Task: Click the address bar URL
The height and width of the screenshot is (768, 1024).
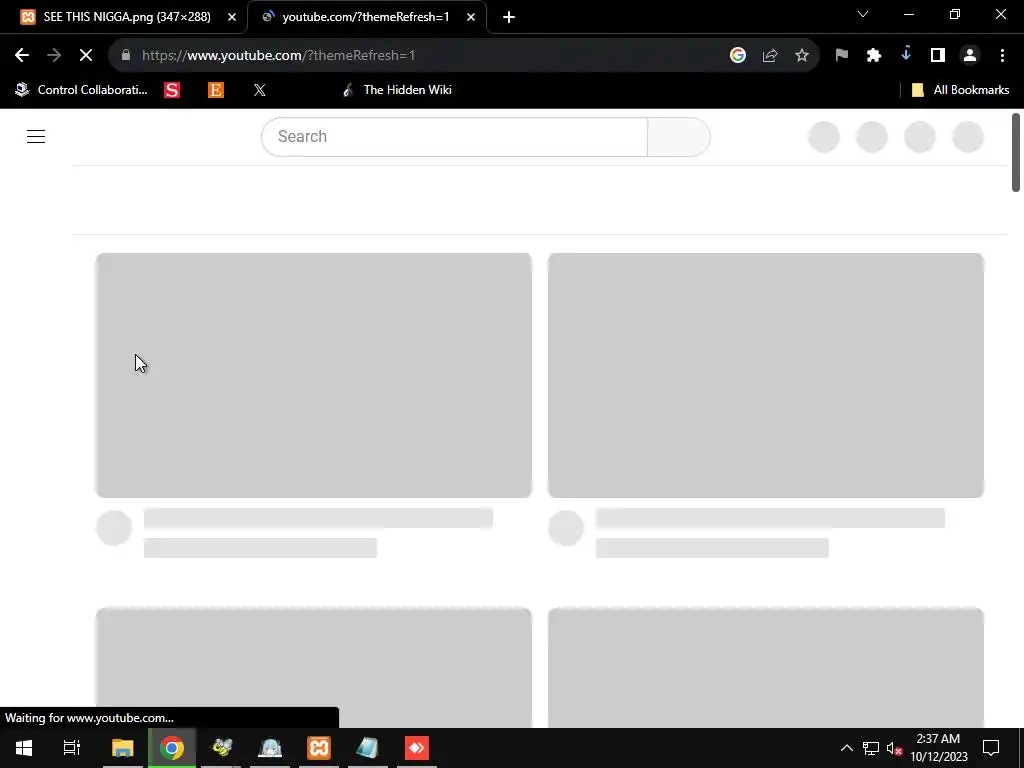Action: 278,56
